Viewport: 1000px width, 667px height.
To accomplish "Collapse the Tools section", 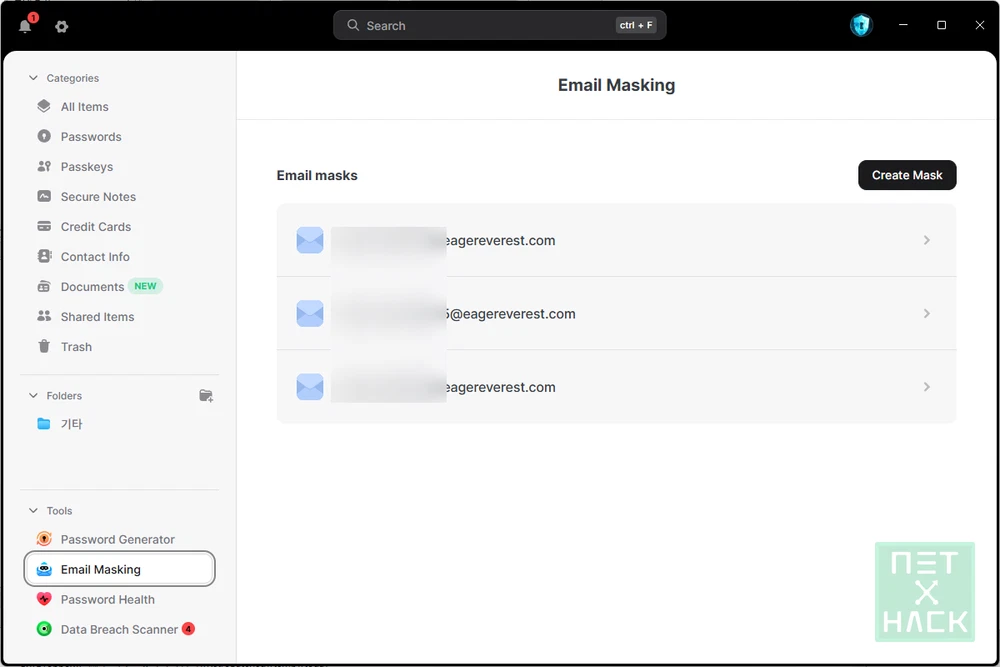I will coord(33,511).
